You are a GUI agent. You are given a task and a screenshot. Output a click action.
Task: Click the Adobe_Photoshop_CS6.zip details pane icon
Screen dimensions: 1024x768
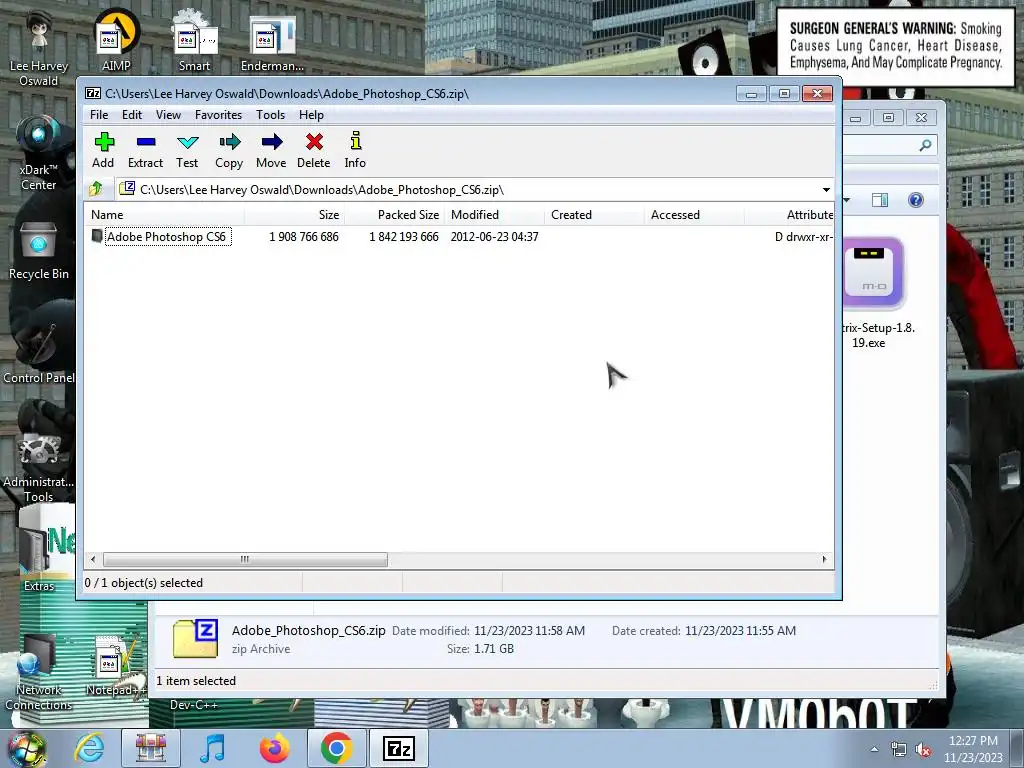click(x=195, y=638)
